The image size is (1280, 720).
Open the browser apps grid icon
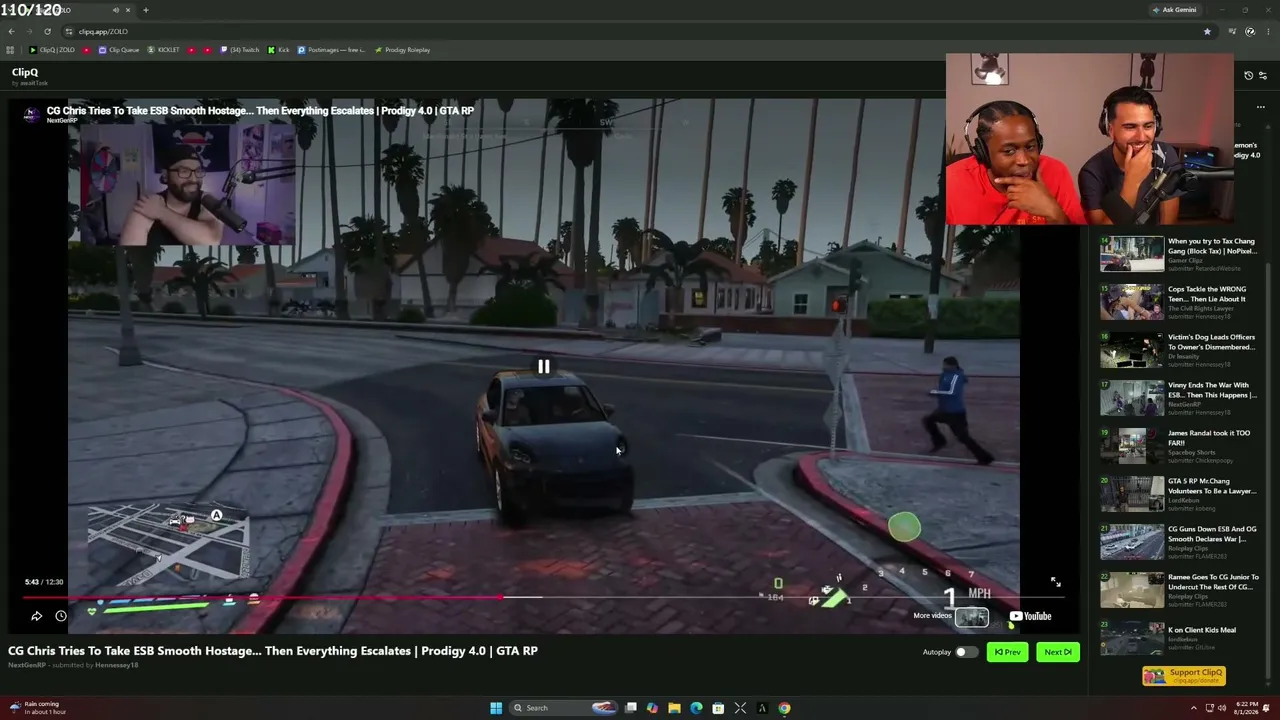click(x=10, y=50)
